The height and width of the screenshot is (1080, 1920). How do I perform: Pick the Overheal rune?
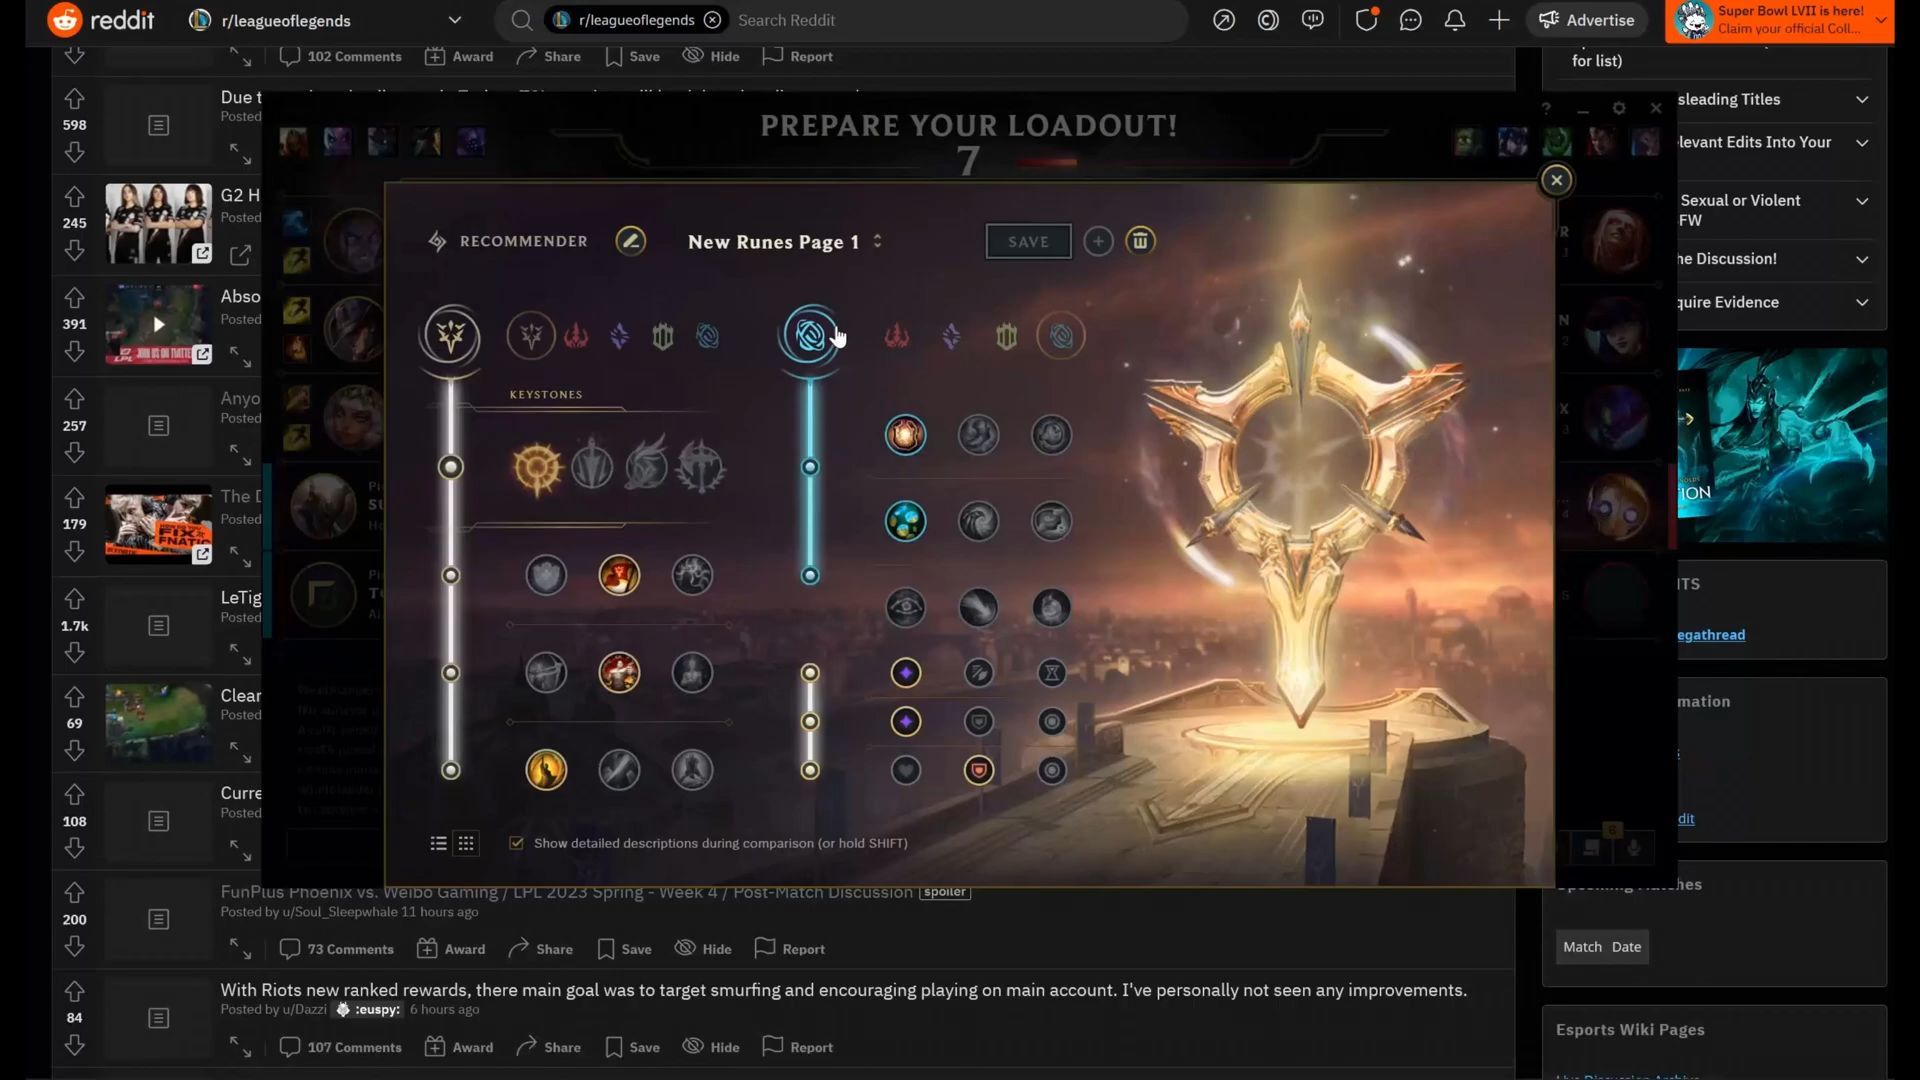tap(546, 575)
